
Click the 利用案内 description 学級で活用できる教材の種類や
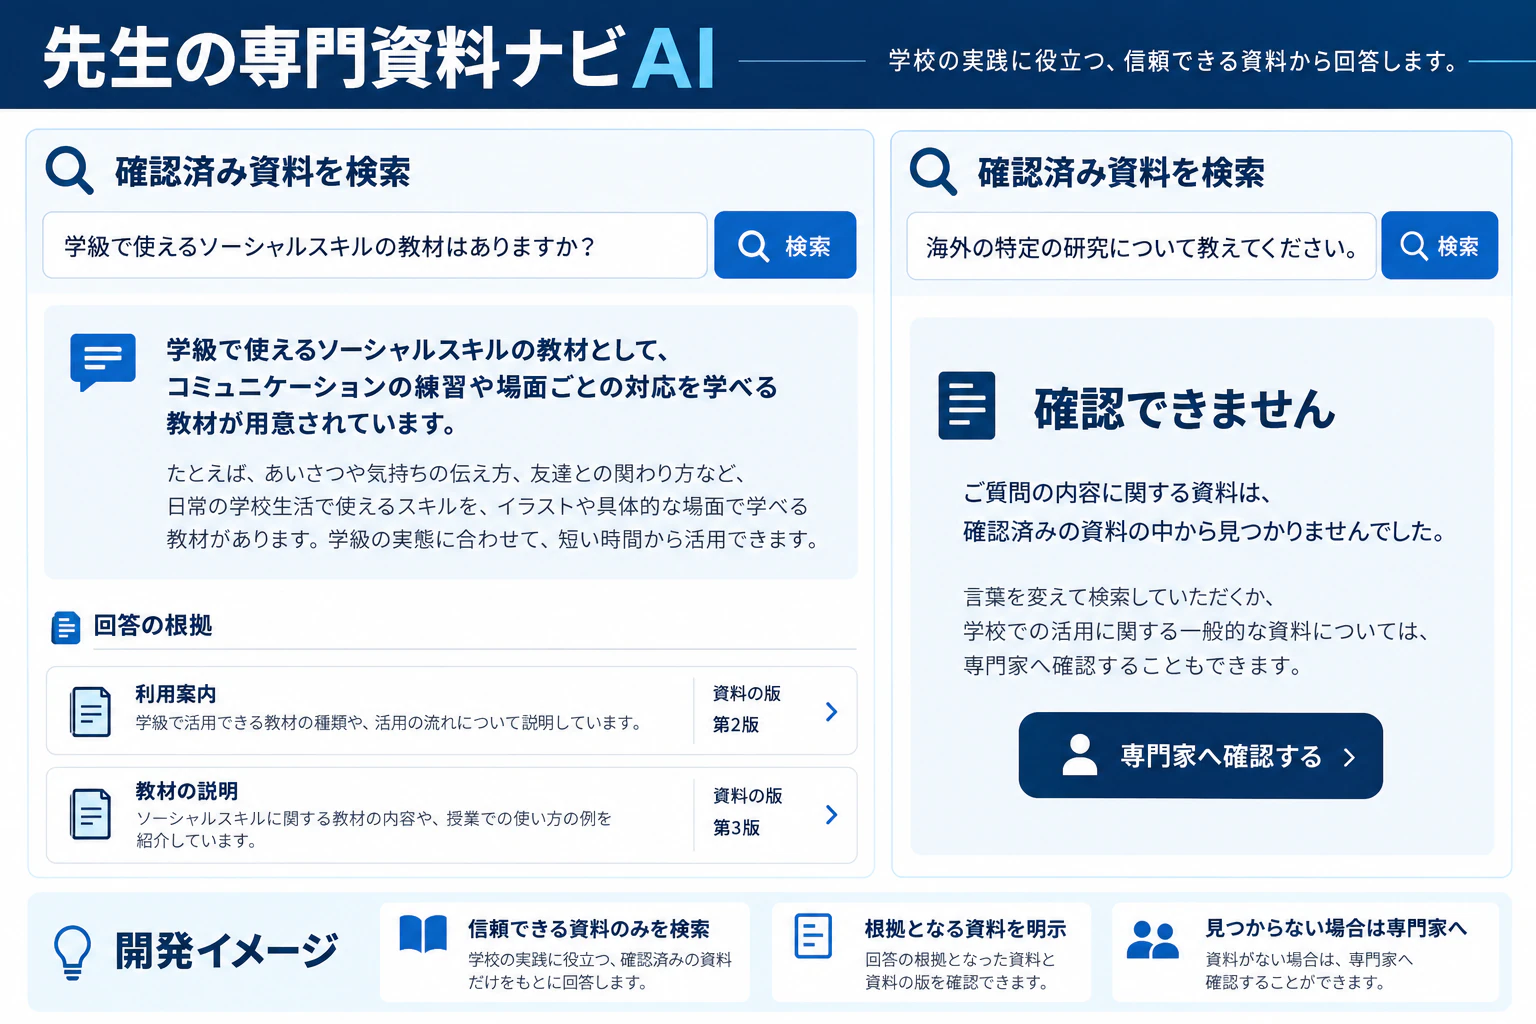389,723
